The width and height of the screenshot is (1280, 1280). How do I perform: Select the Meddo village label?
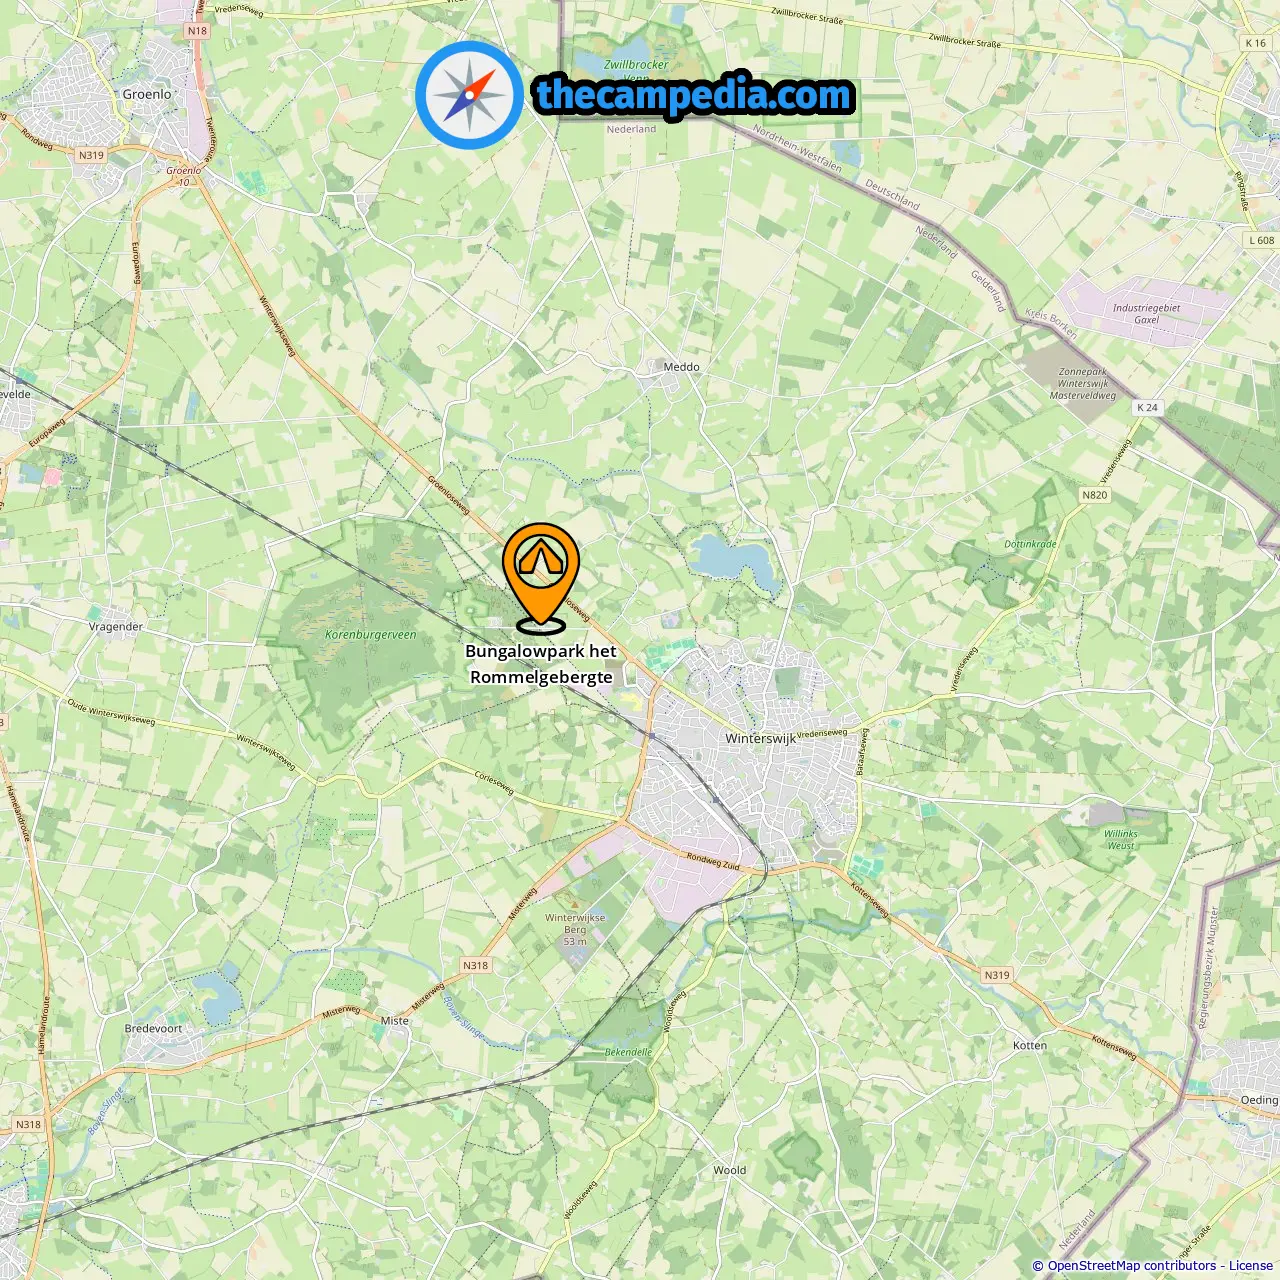point(681,367)
